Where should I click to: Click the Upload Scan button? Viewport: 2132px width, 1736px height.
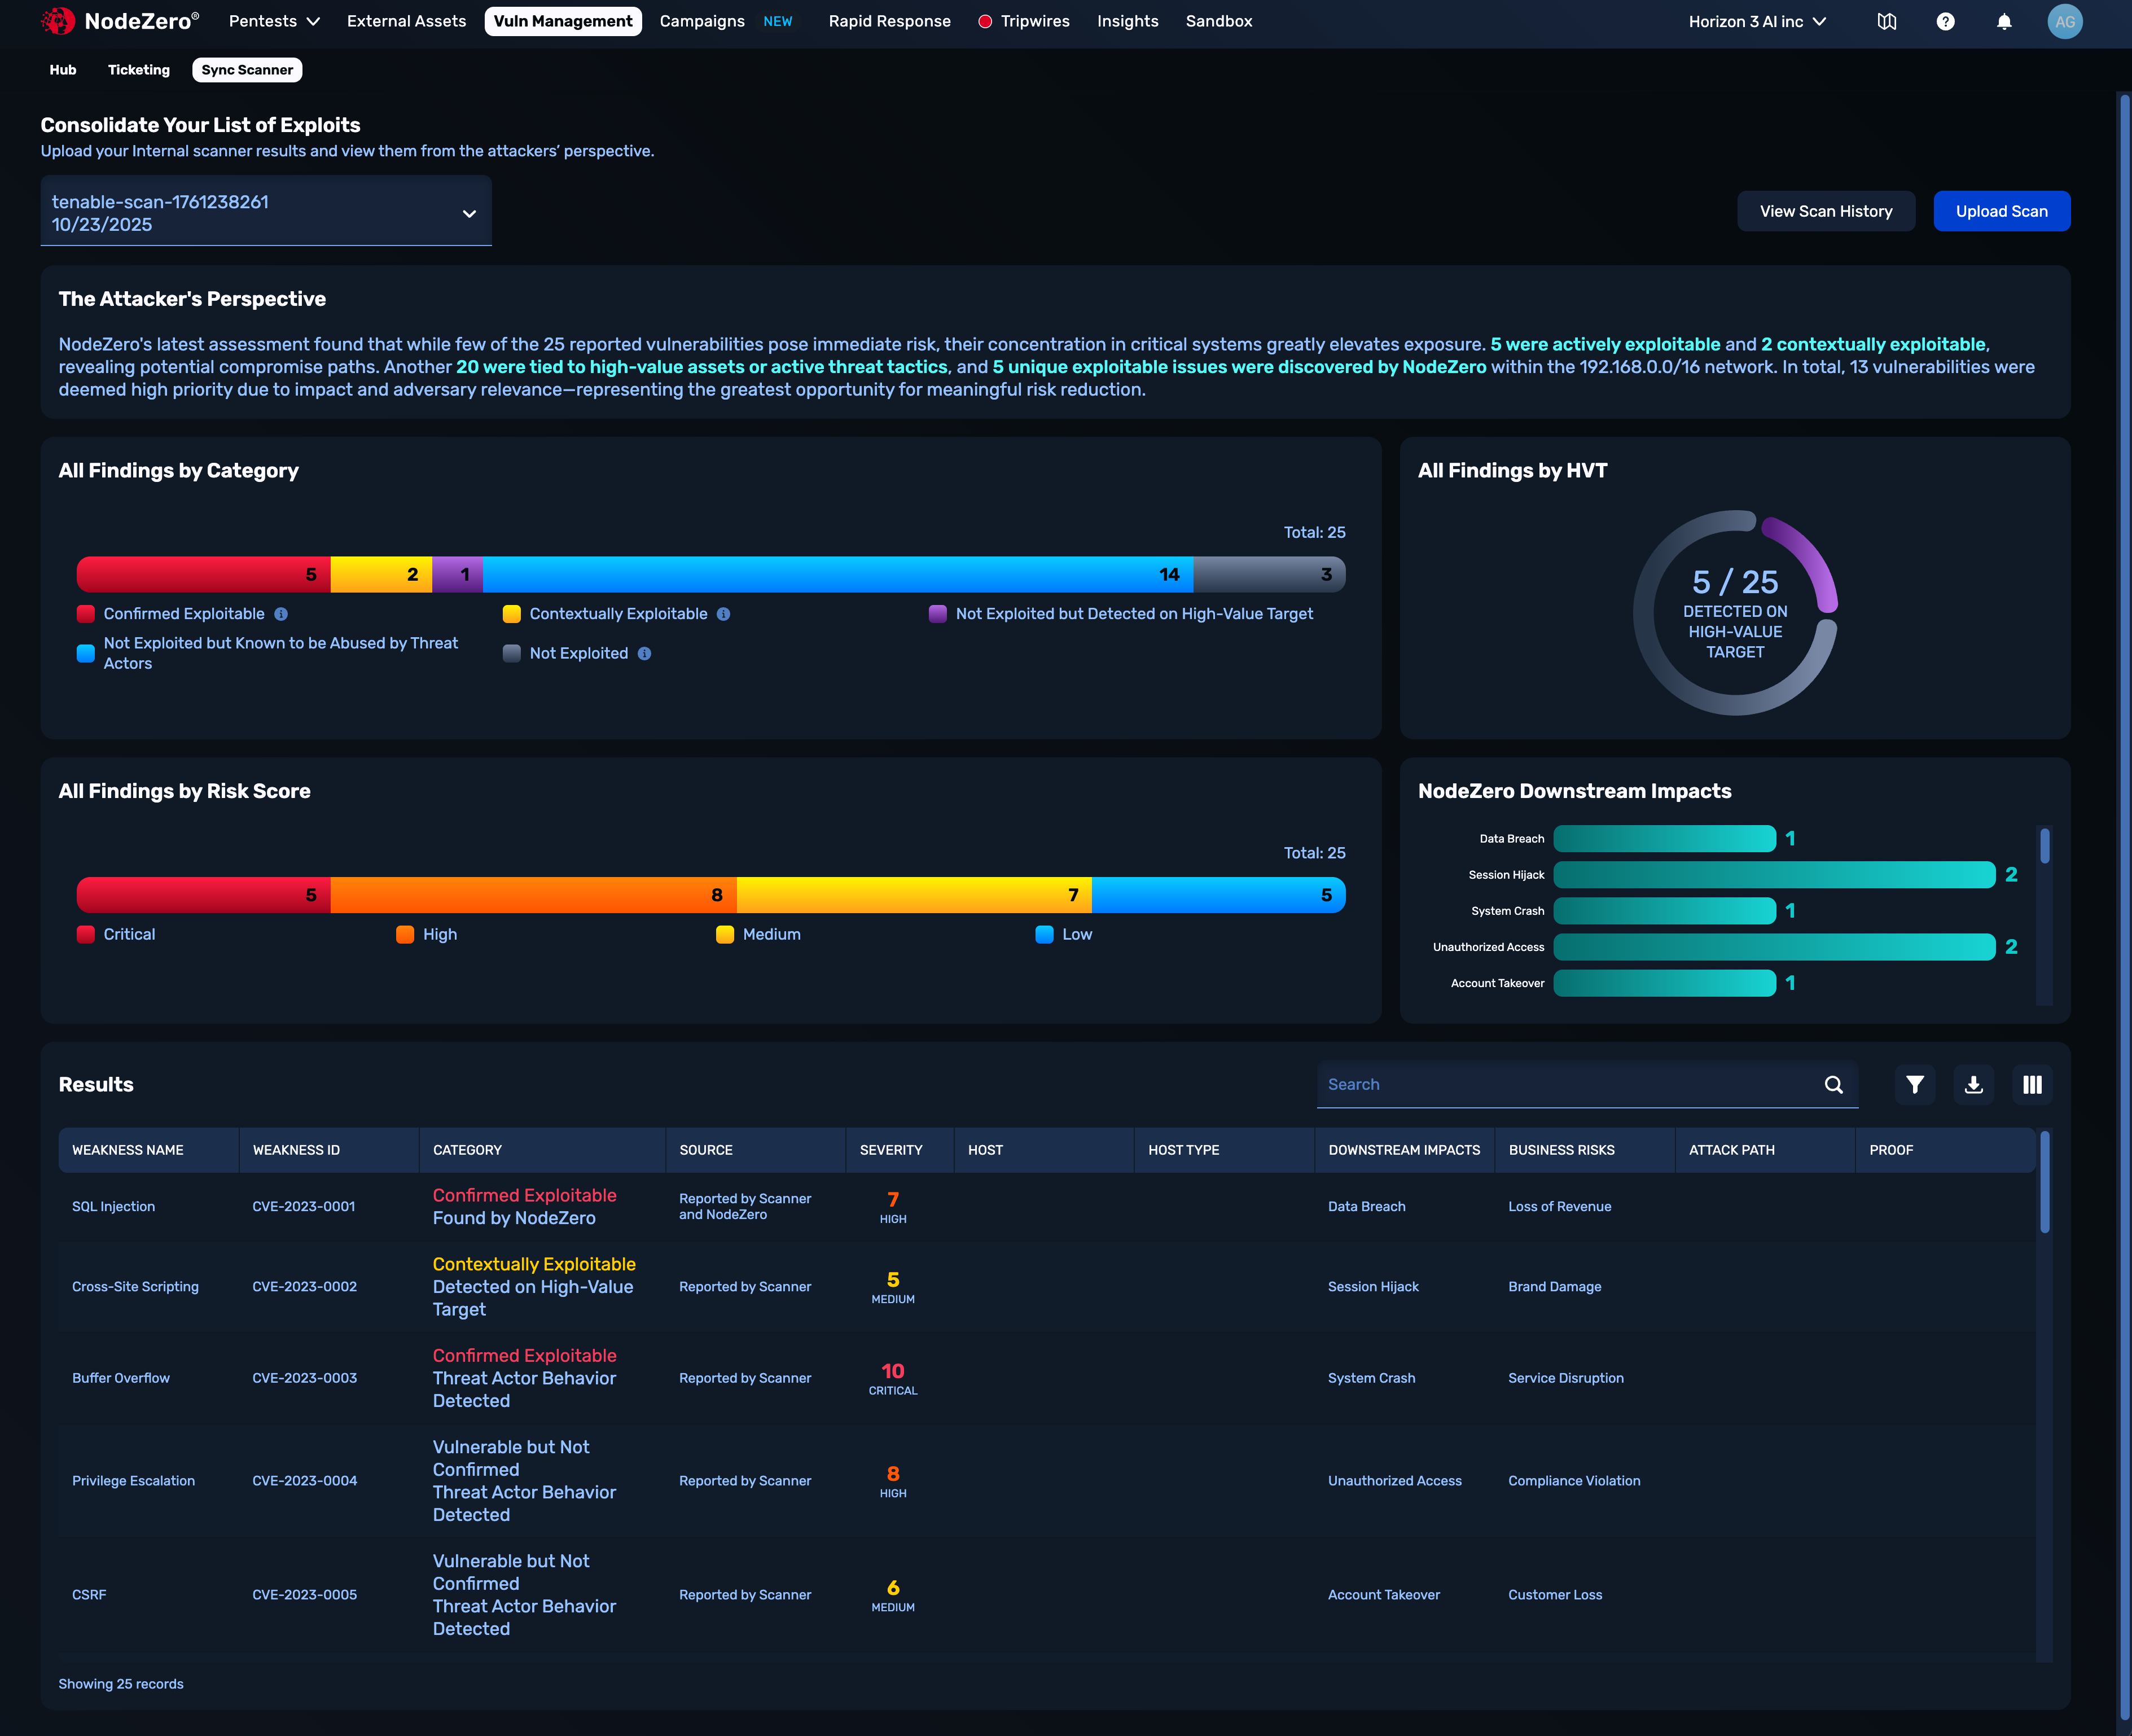(2001, 211)
